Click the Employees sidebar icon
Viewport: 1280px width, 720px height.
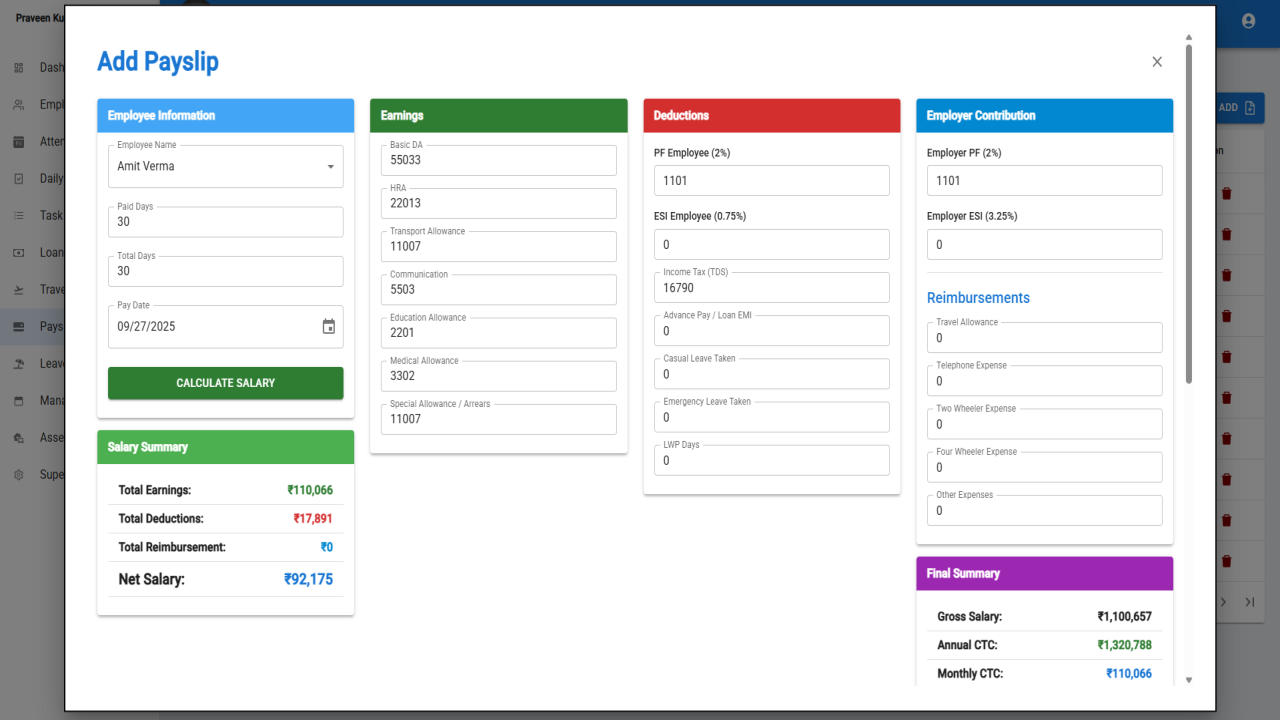[18, 104]
